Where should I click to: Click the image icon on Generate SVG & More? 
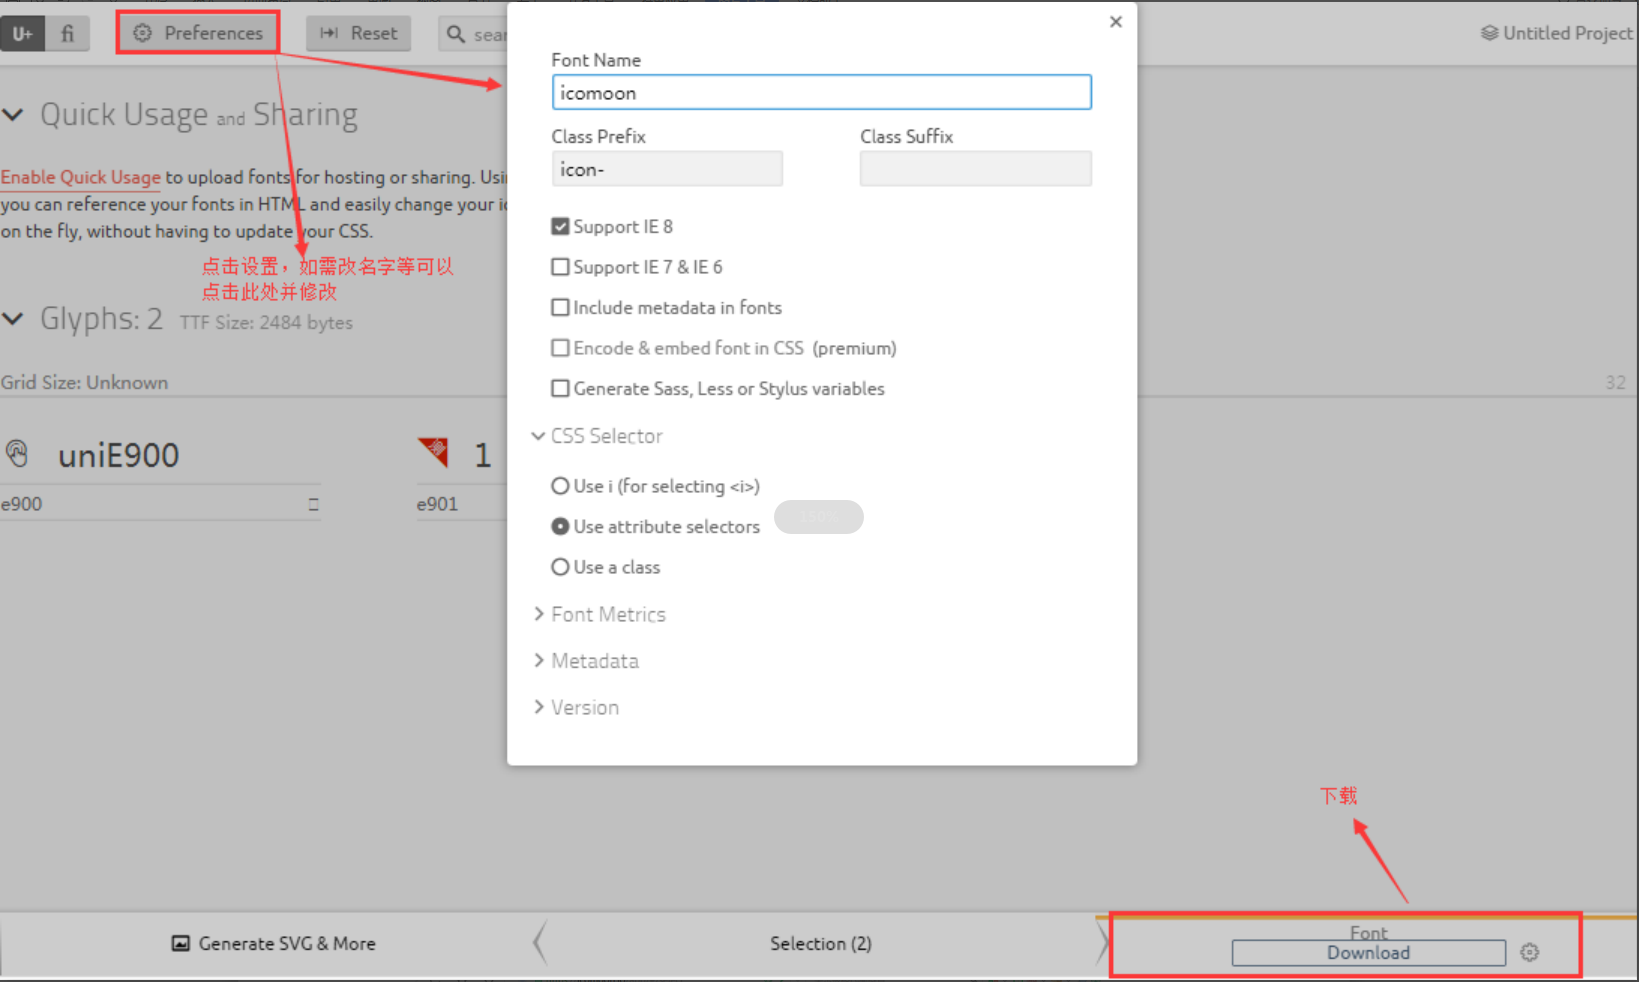click(181, 943)
